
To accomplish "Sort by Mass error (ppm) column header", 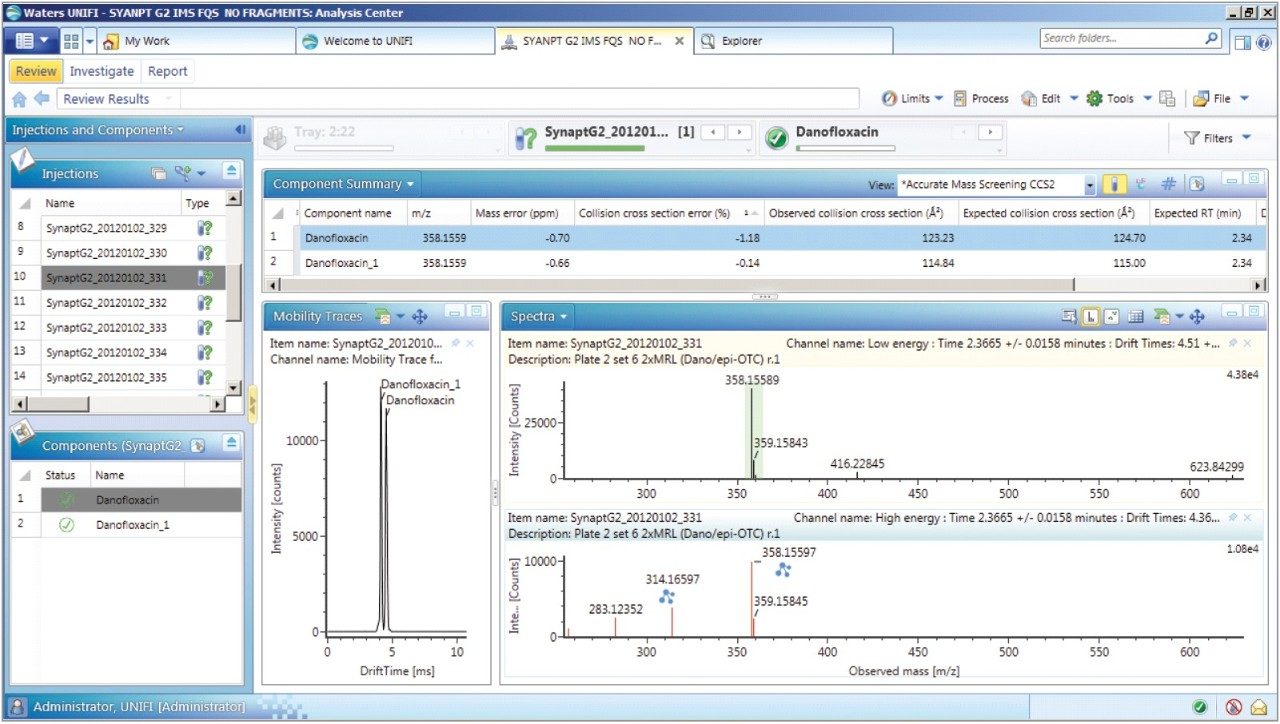I will (522, 213).
